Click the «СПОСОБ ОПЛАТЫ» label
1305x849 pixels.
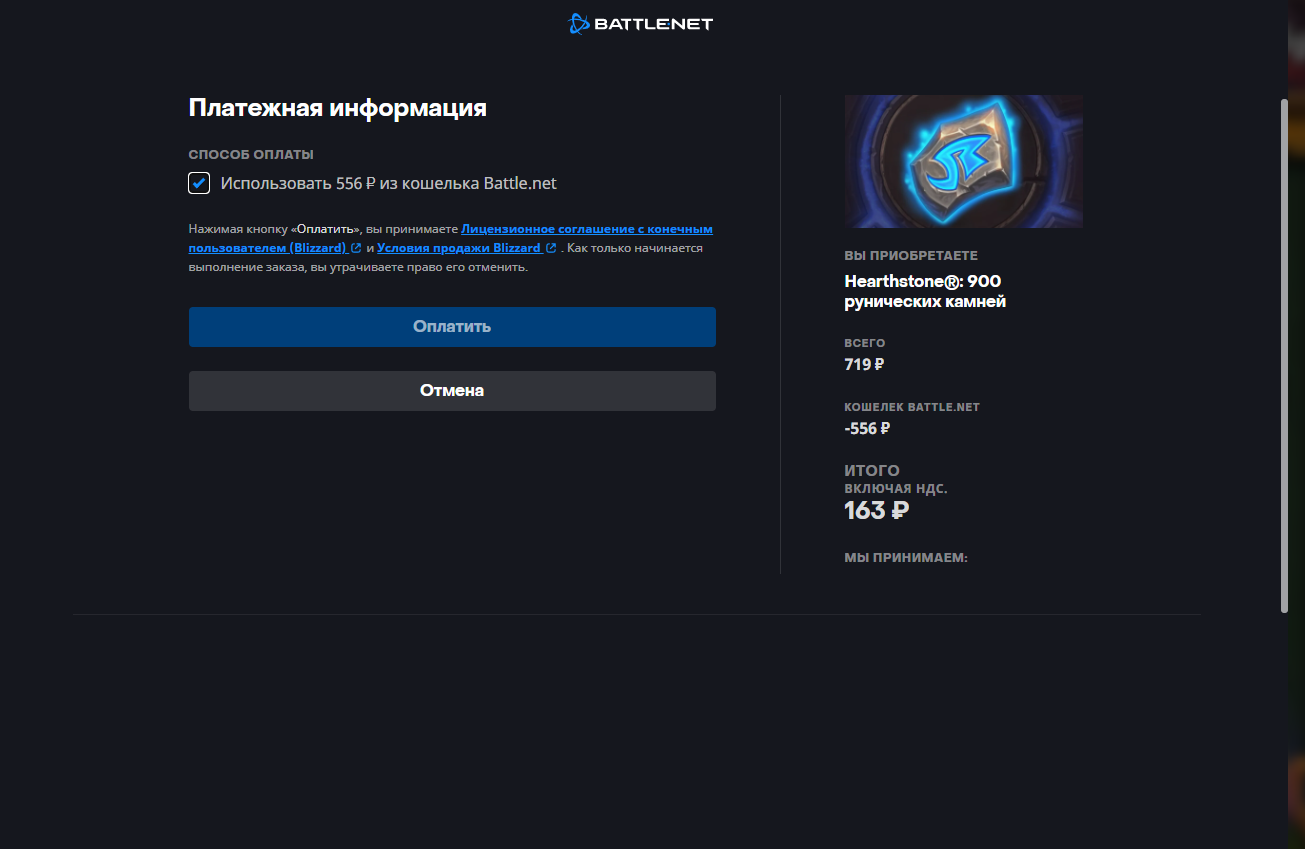[251, 155]
